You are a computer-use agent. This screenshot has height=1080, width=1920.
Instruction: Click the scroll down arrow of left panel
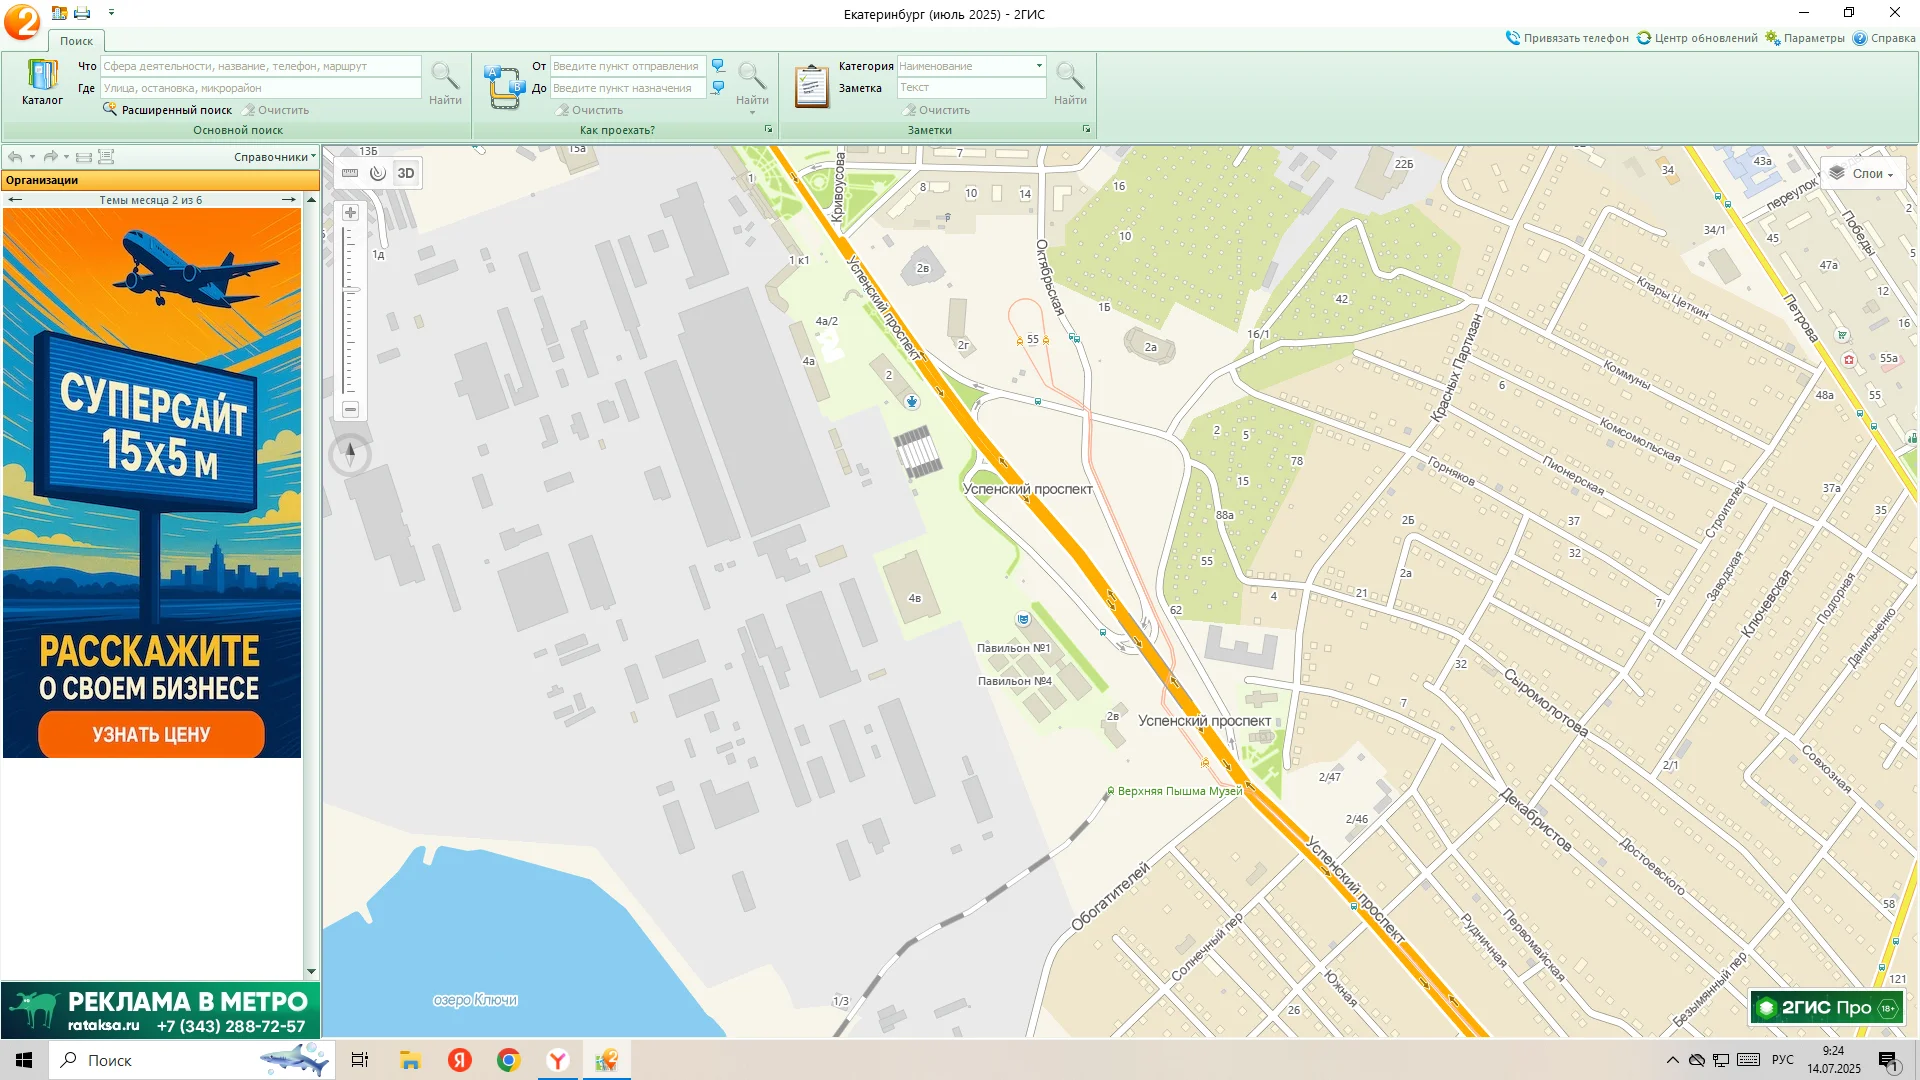pyautogui.click(x=311, y=971)
